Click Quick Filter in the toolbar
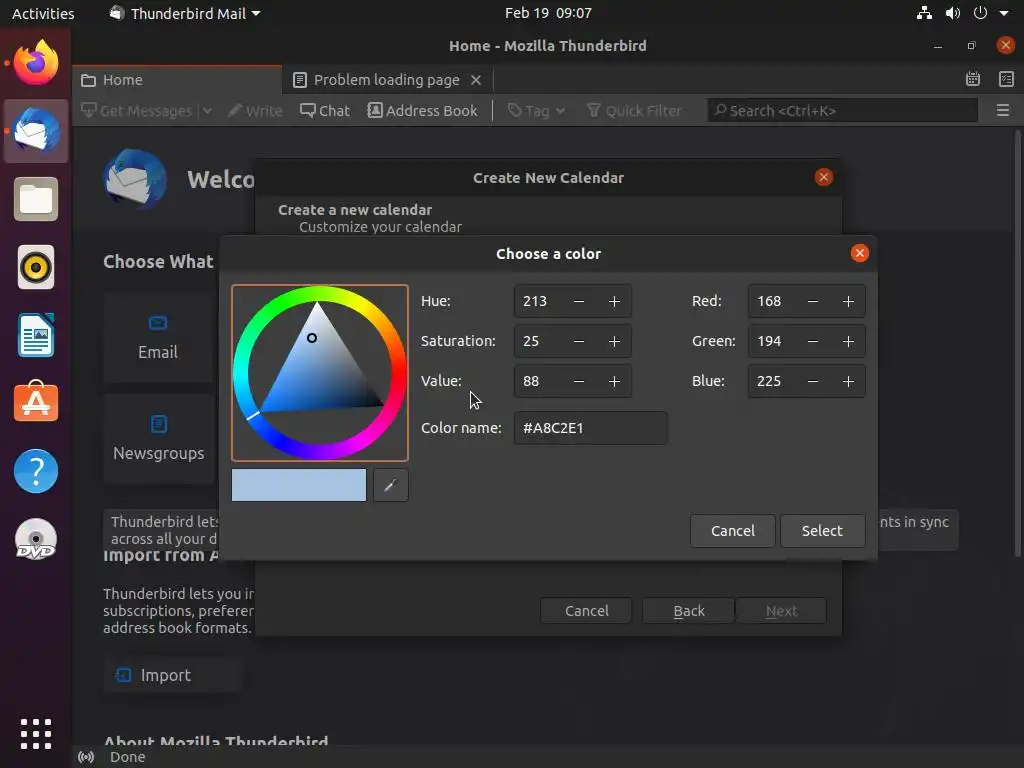Viewport: 1024px width, 768px height. tap(634, 110)
